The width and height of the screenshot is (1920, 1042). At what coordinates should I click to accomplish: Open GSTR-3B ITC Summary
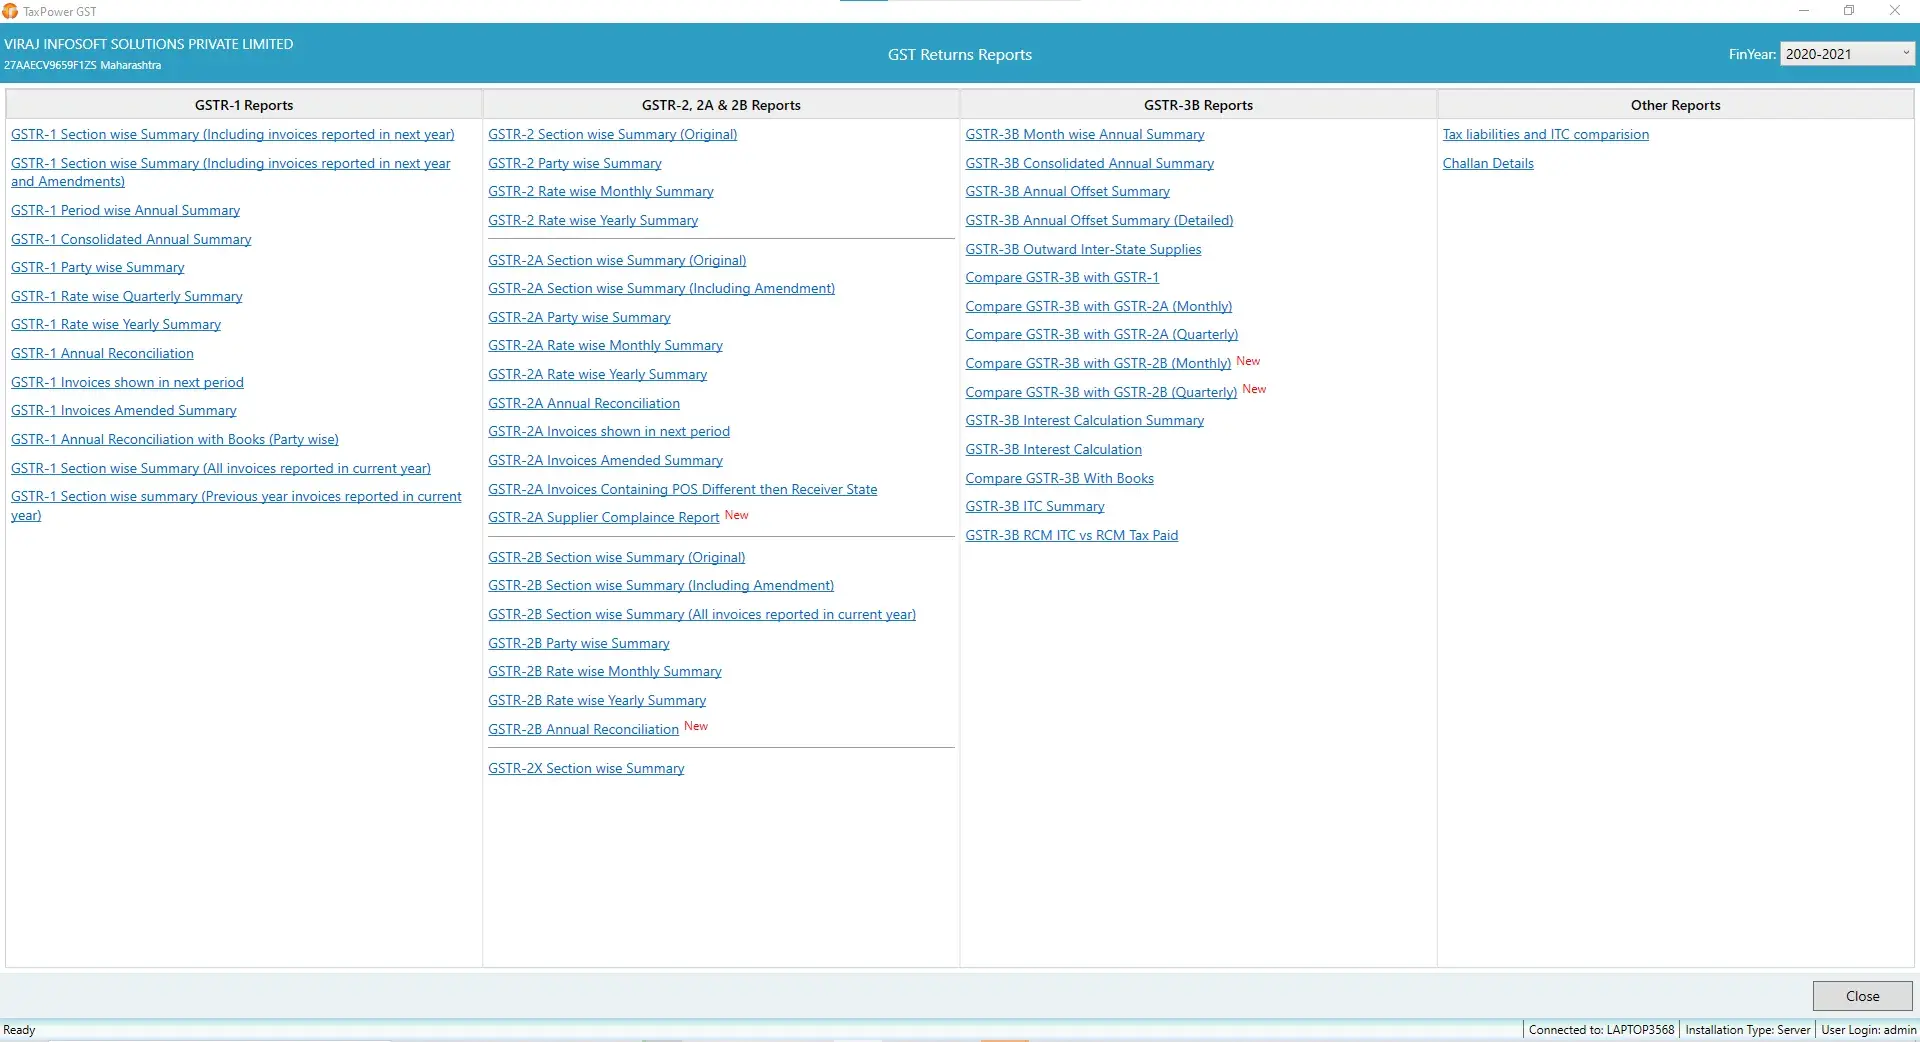click(1035, 507)
